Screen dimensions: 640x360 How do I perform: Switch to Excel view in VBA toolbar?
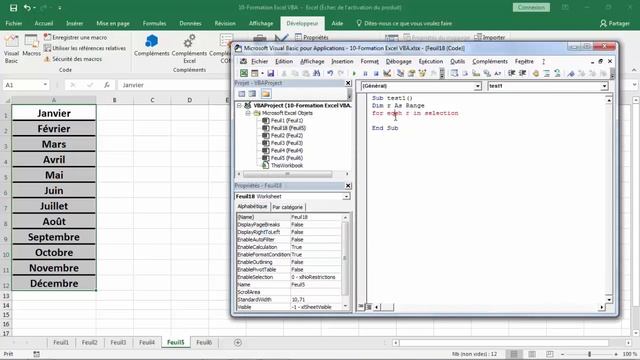[244, 73]
